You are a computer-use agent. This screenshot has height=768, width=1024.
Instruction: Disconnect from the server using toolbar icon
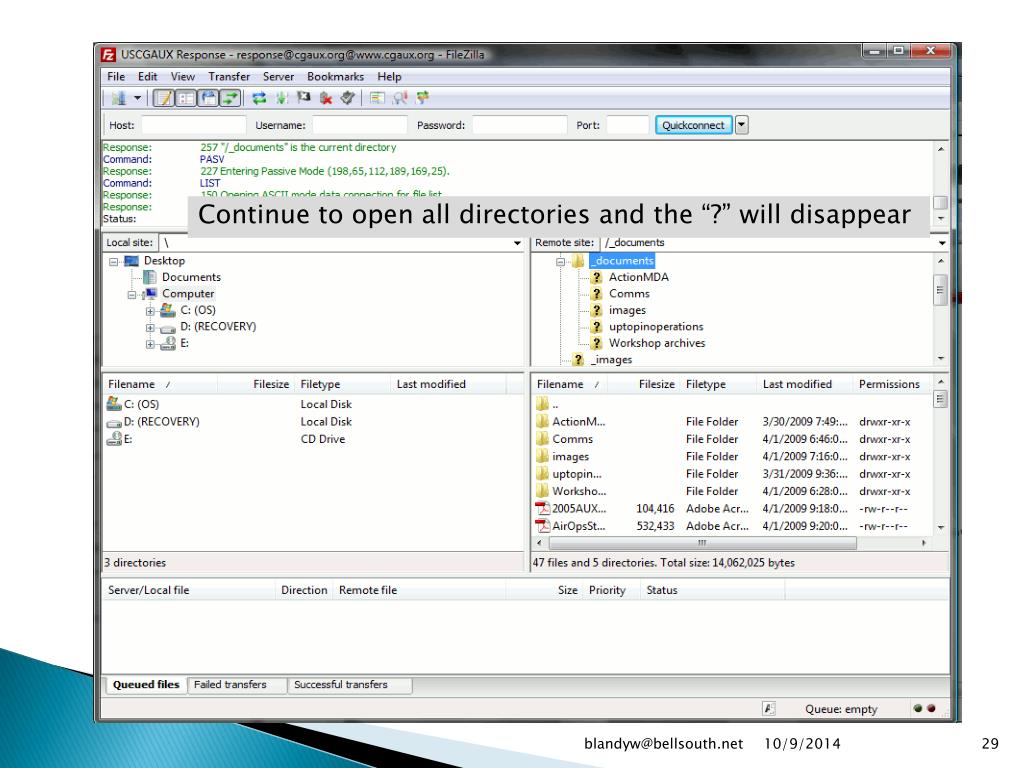coord(326,99)
